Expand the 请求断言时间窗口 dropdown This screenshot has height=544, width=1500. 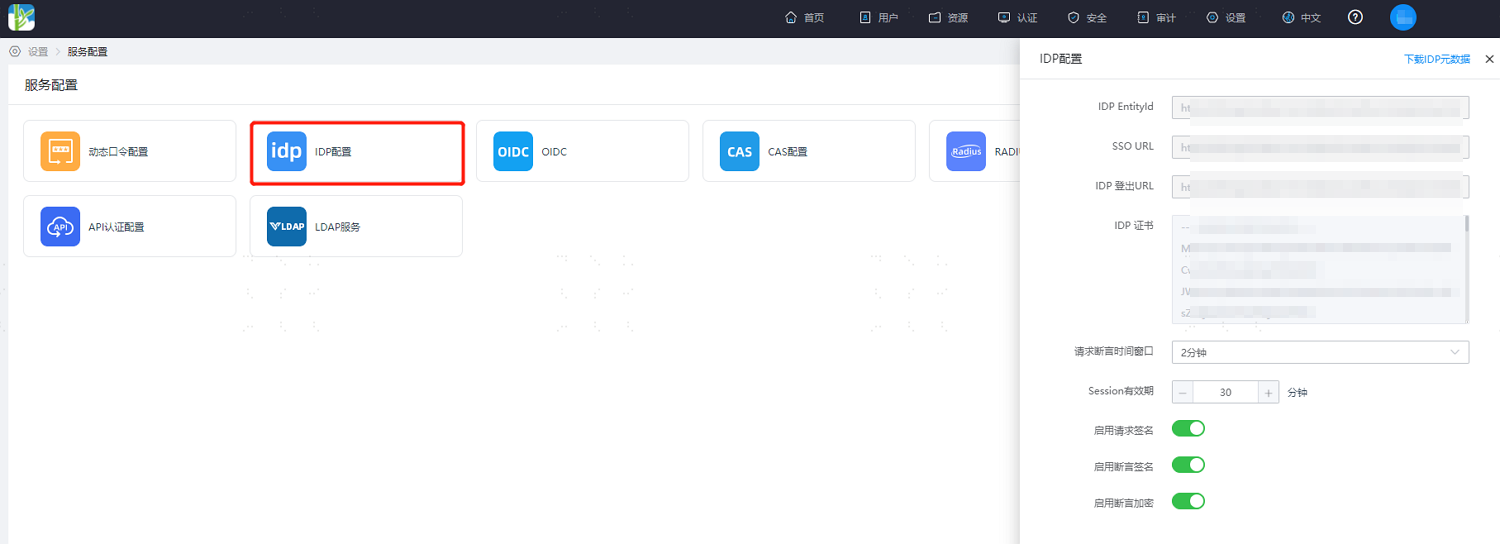tap(1320, 352)
